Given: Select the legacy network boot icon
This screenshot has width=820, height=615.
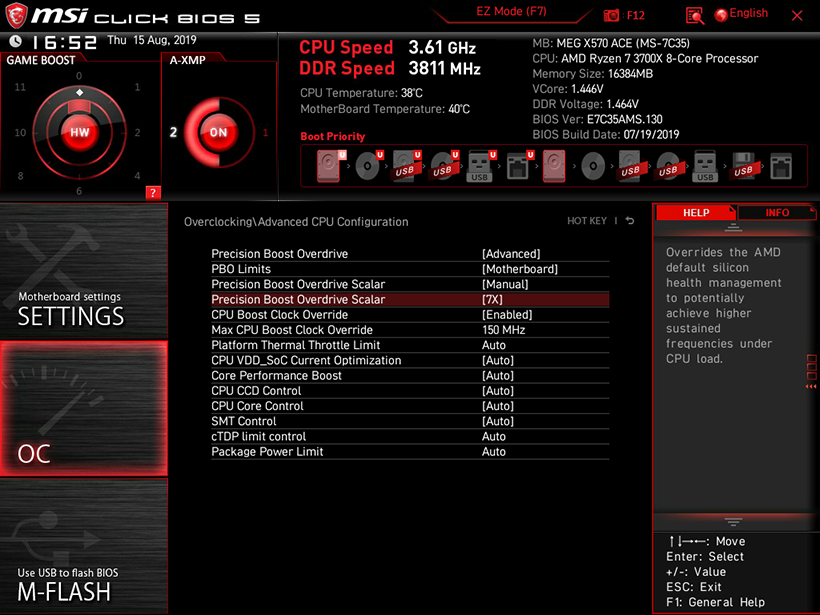Looking at the screenshot, I should click(781, 166).
